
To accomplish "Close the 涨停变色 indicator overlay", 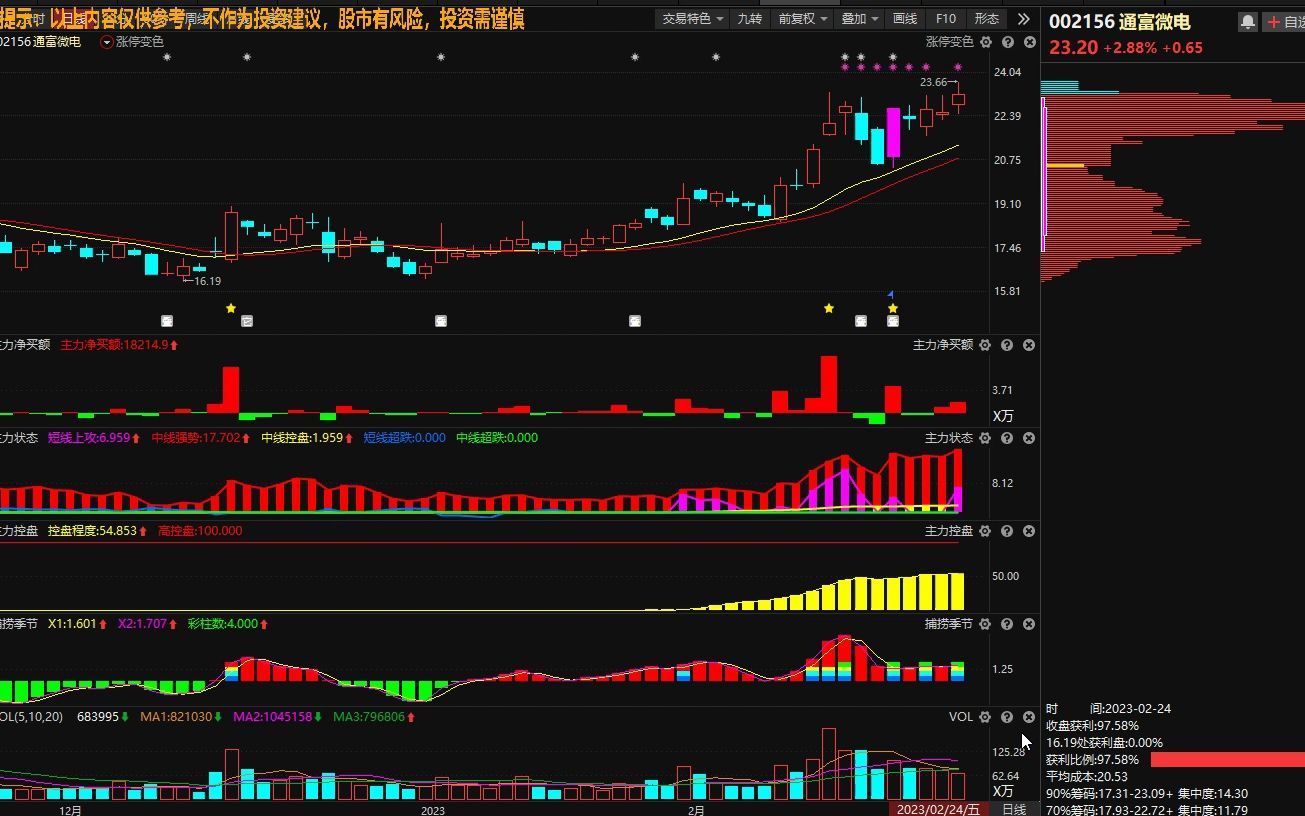I will (x=1029, y=42).
